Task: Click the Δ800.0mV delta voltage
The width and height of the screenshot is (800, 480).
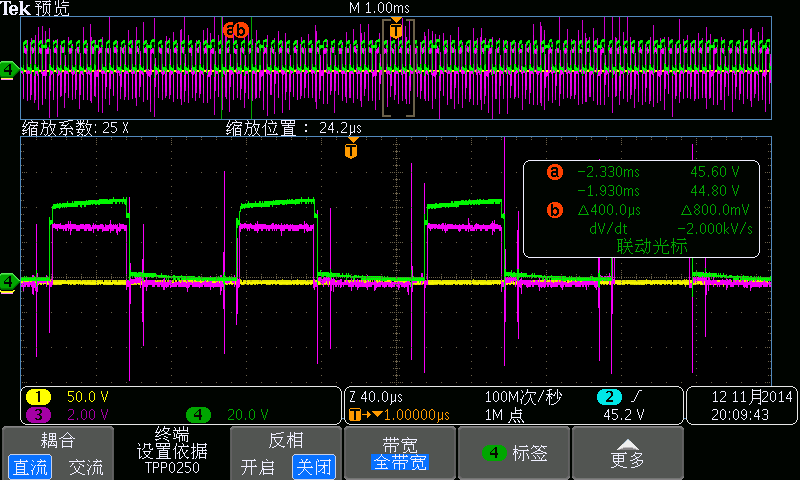Action: [715, 210]
